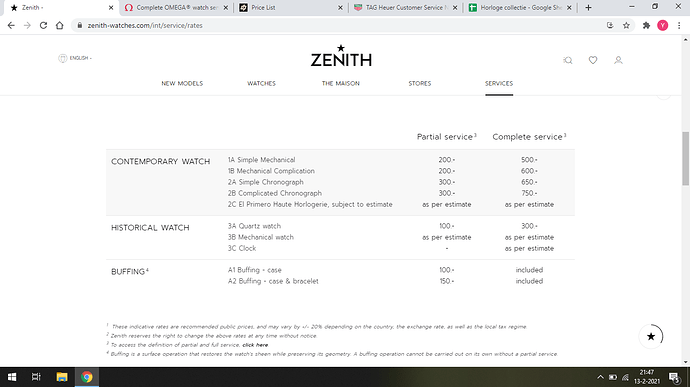Switch to the Price List tab
Screen dimensions: 690x387
click(290, 7)
